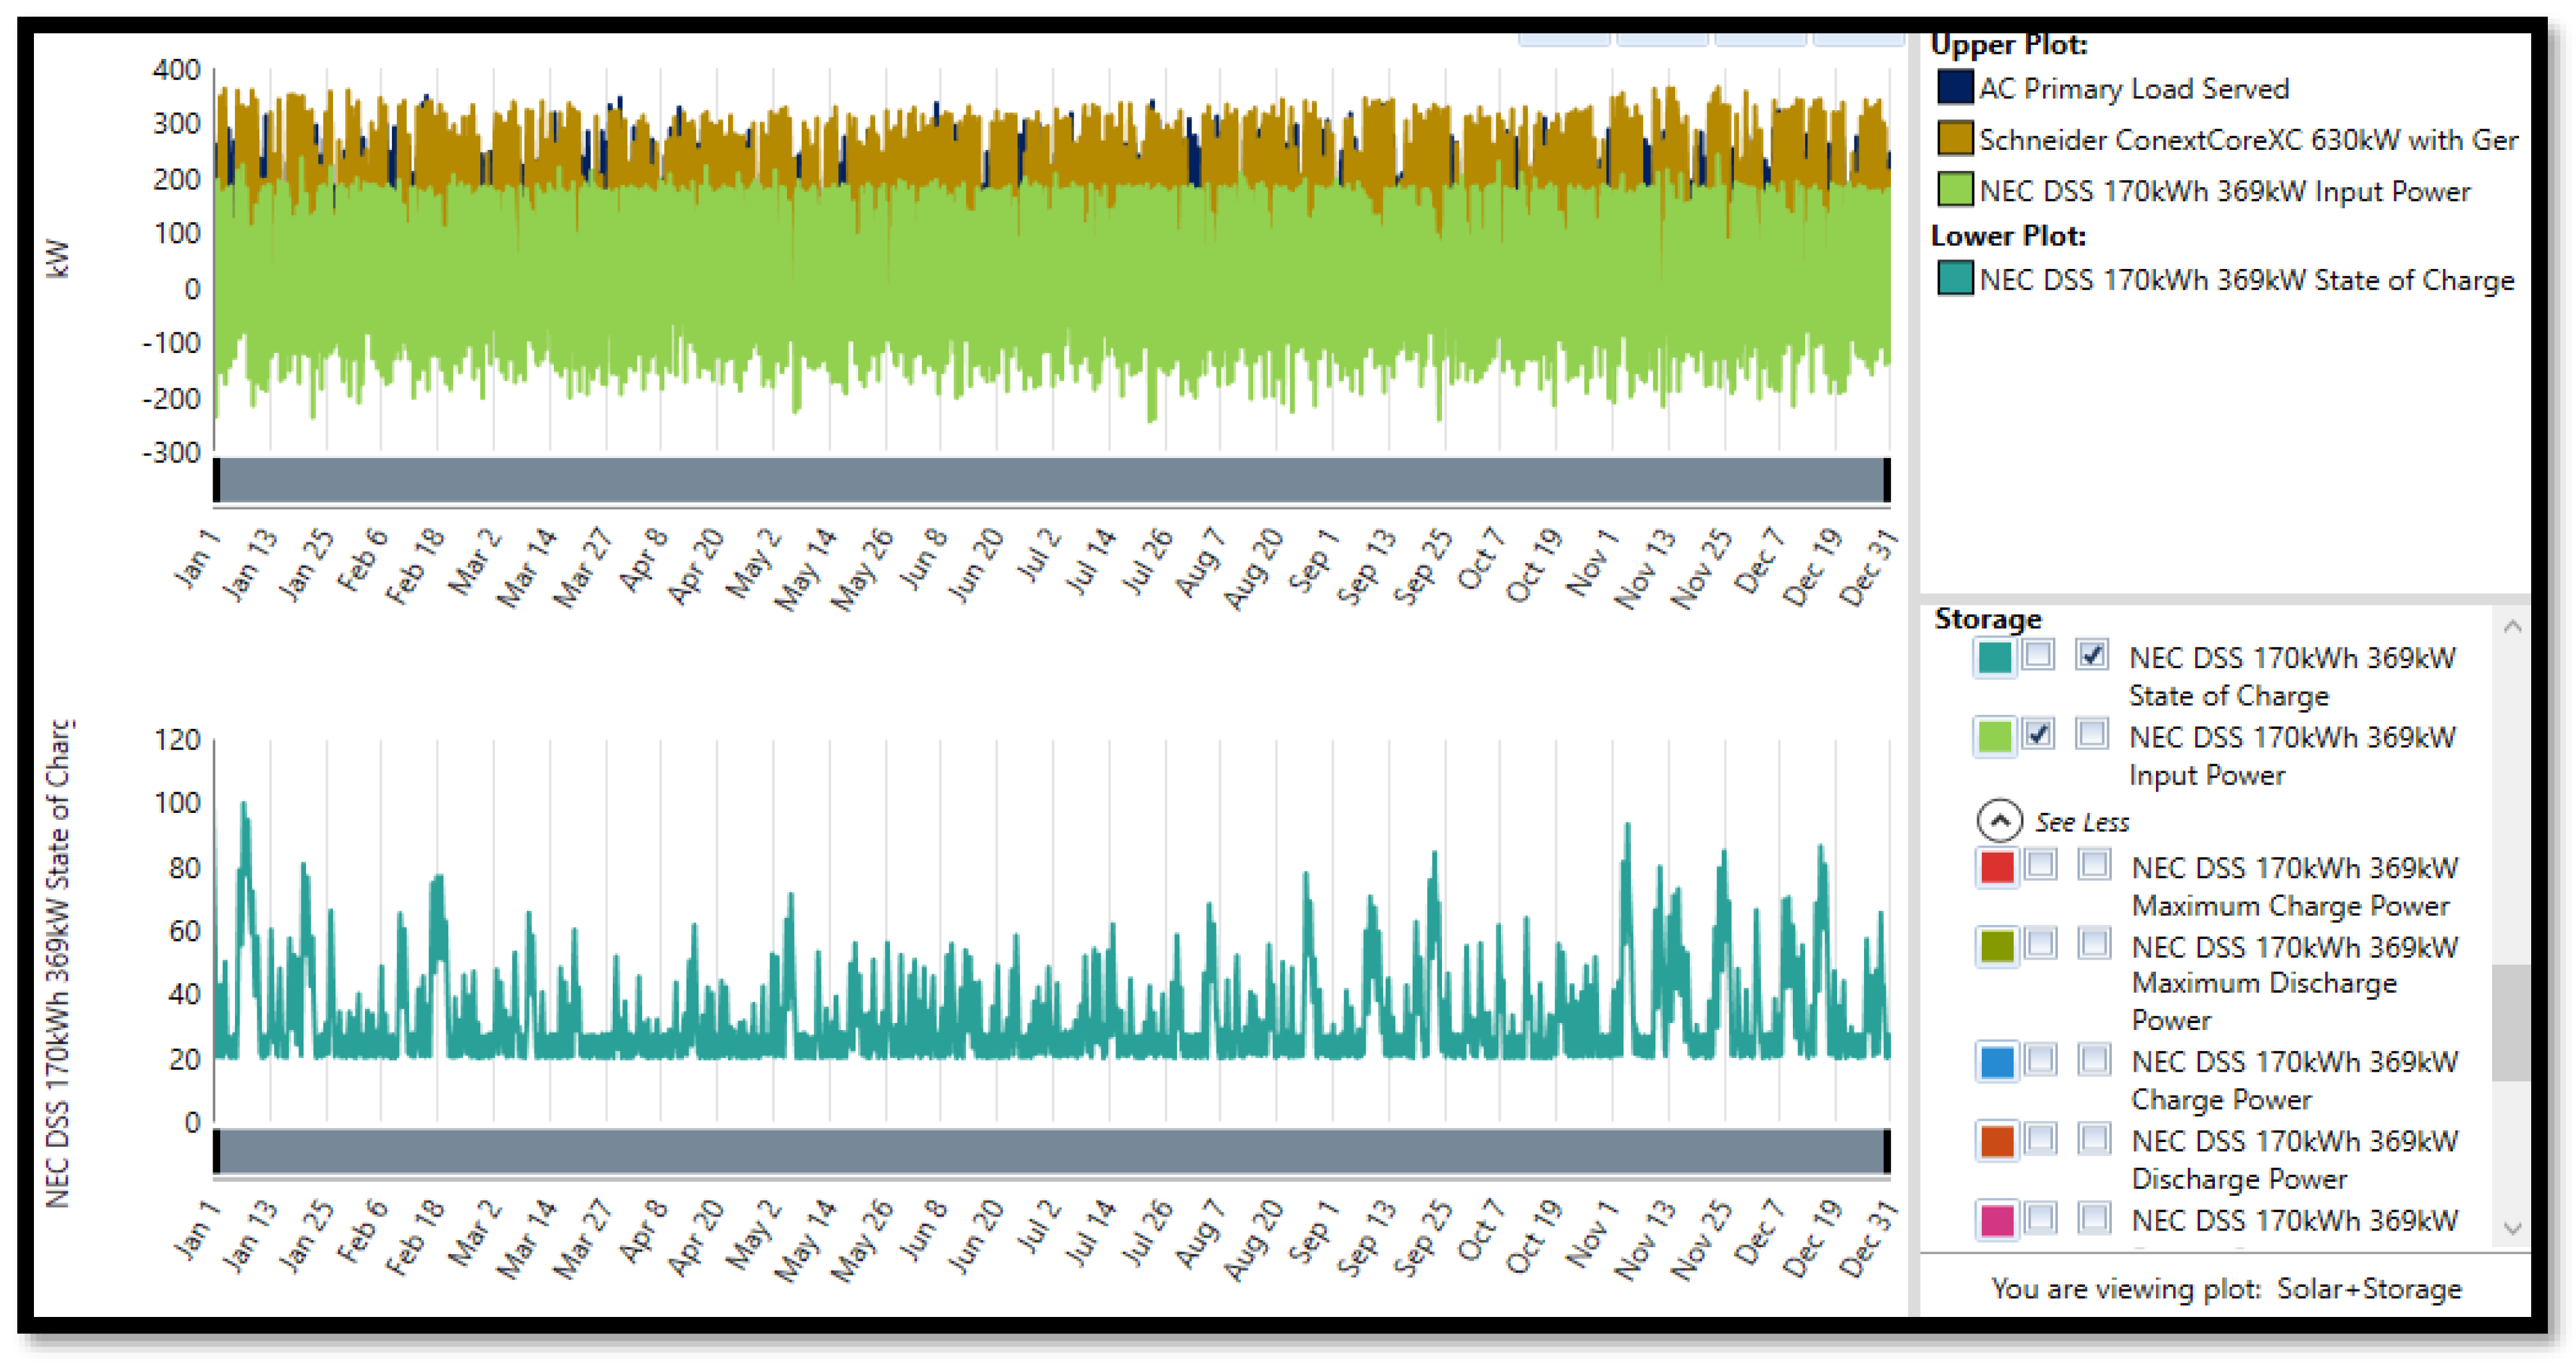Screen dimensions: 2576x1365
Task: Uncheck Input Power upper plot checkbox
Action: tap(2038, 734)
